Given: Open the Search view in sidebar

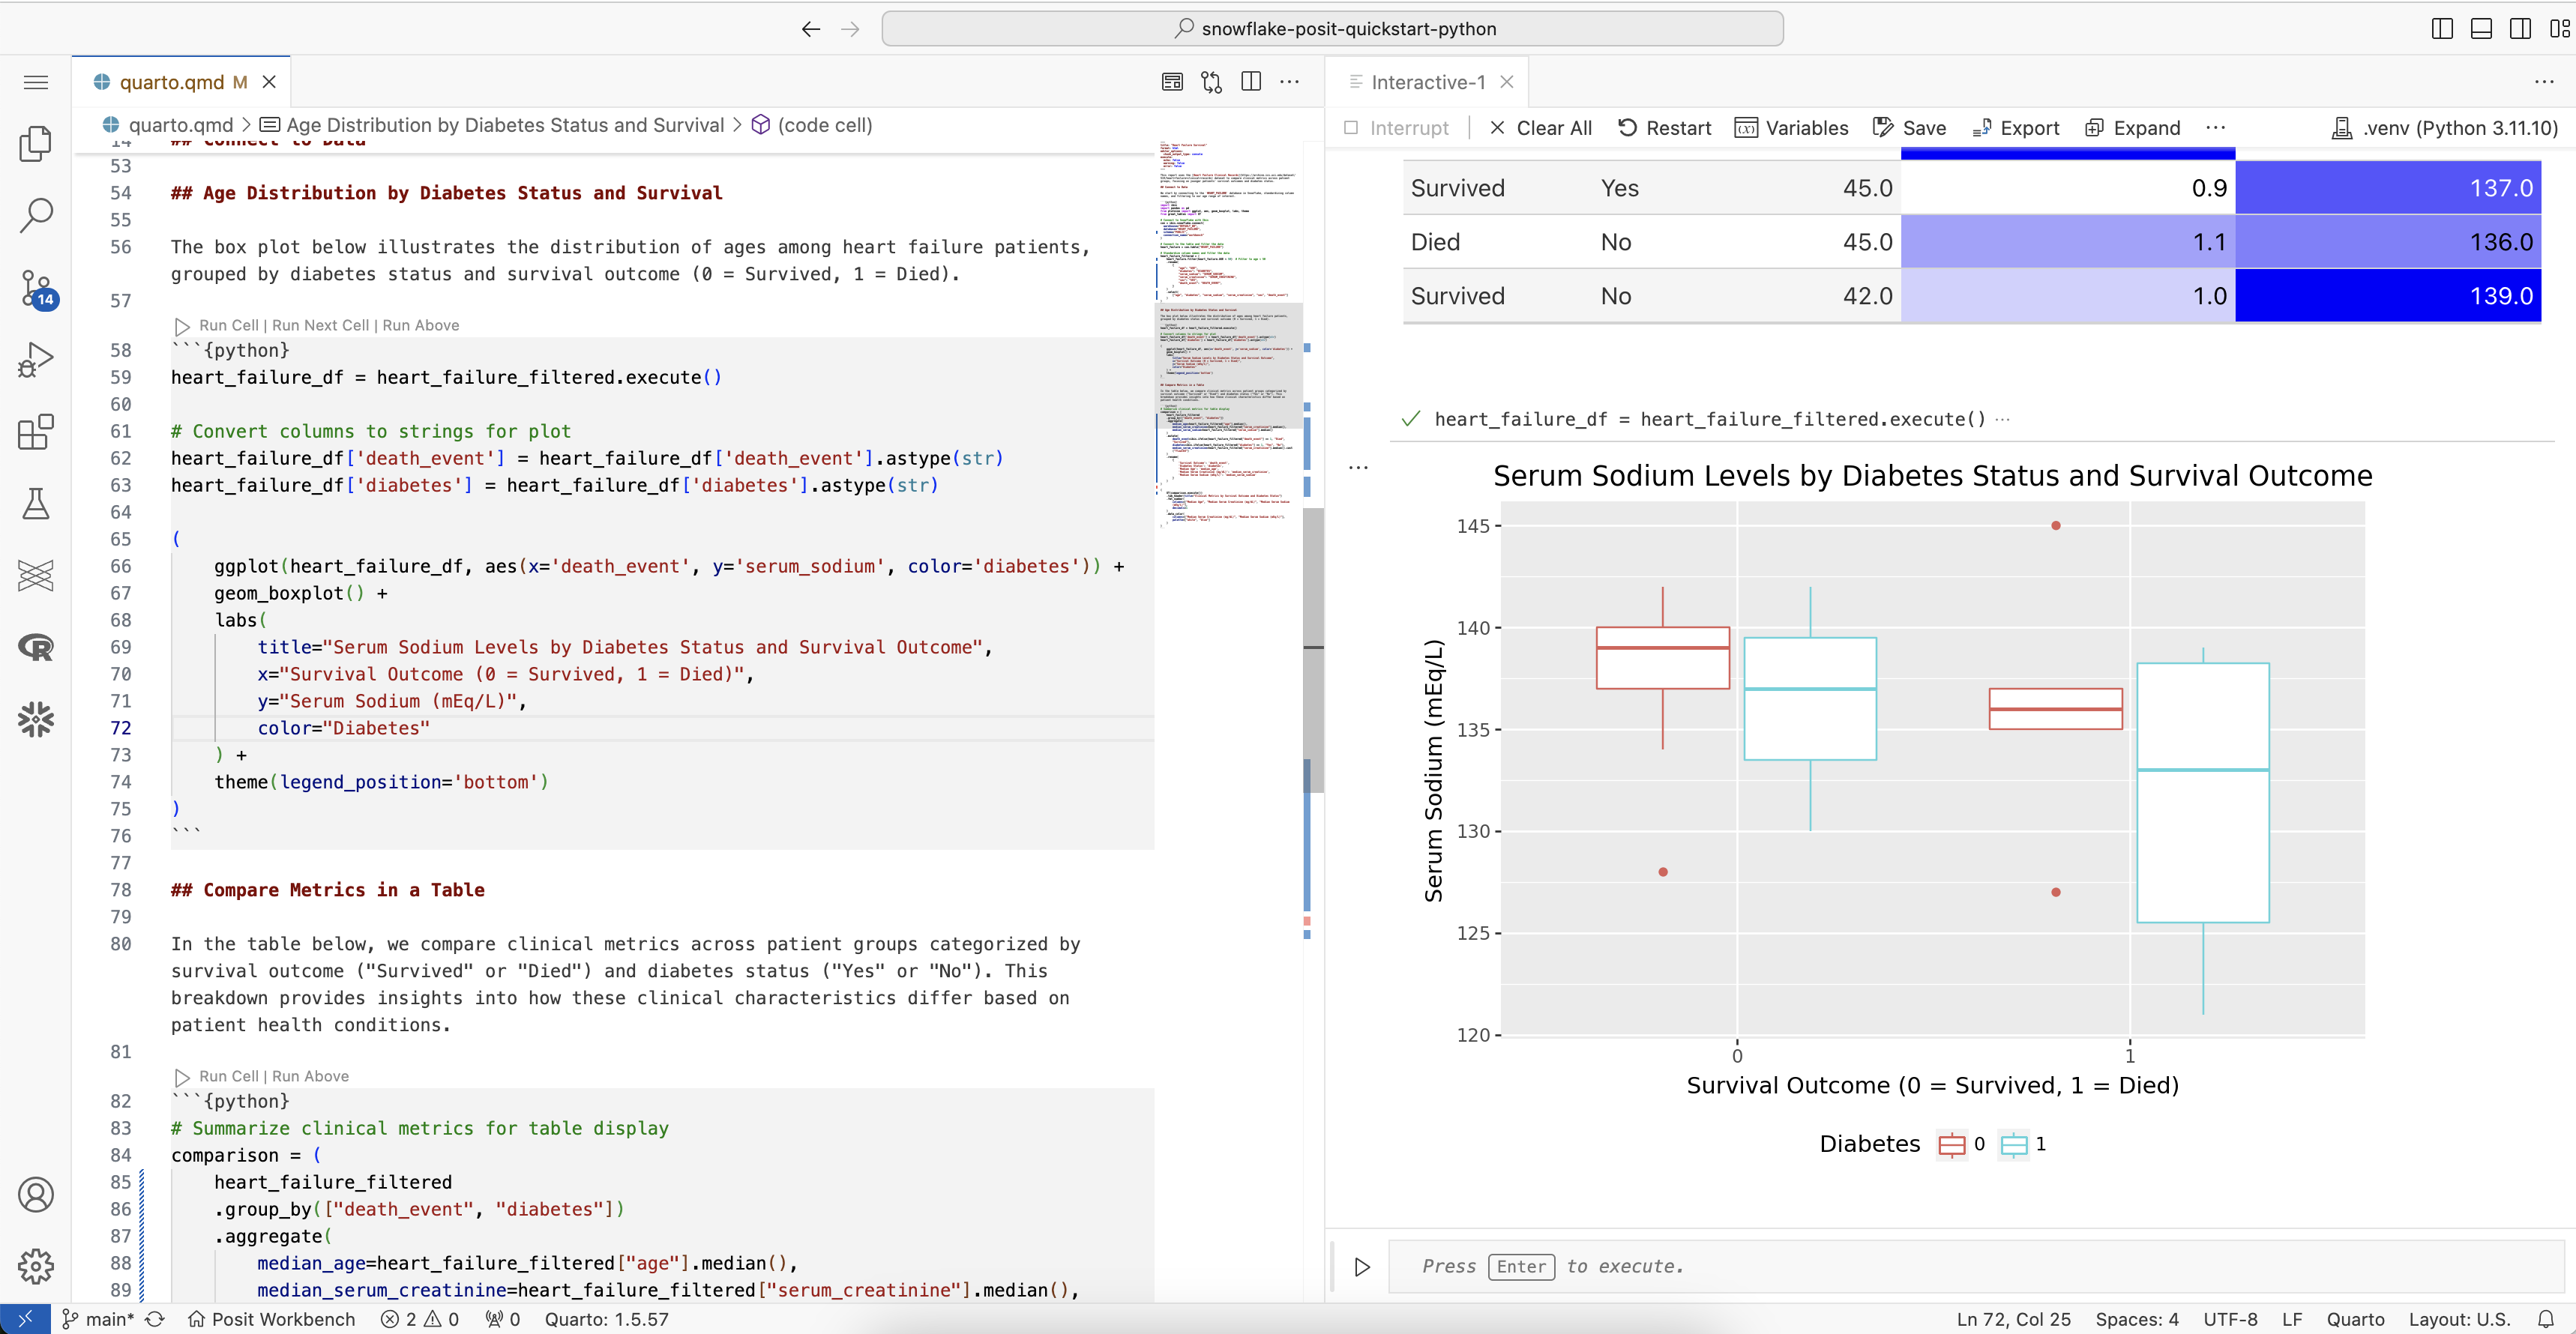Looking at the screenshot, I should click(36, 215).
